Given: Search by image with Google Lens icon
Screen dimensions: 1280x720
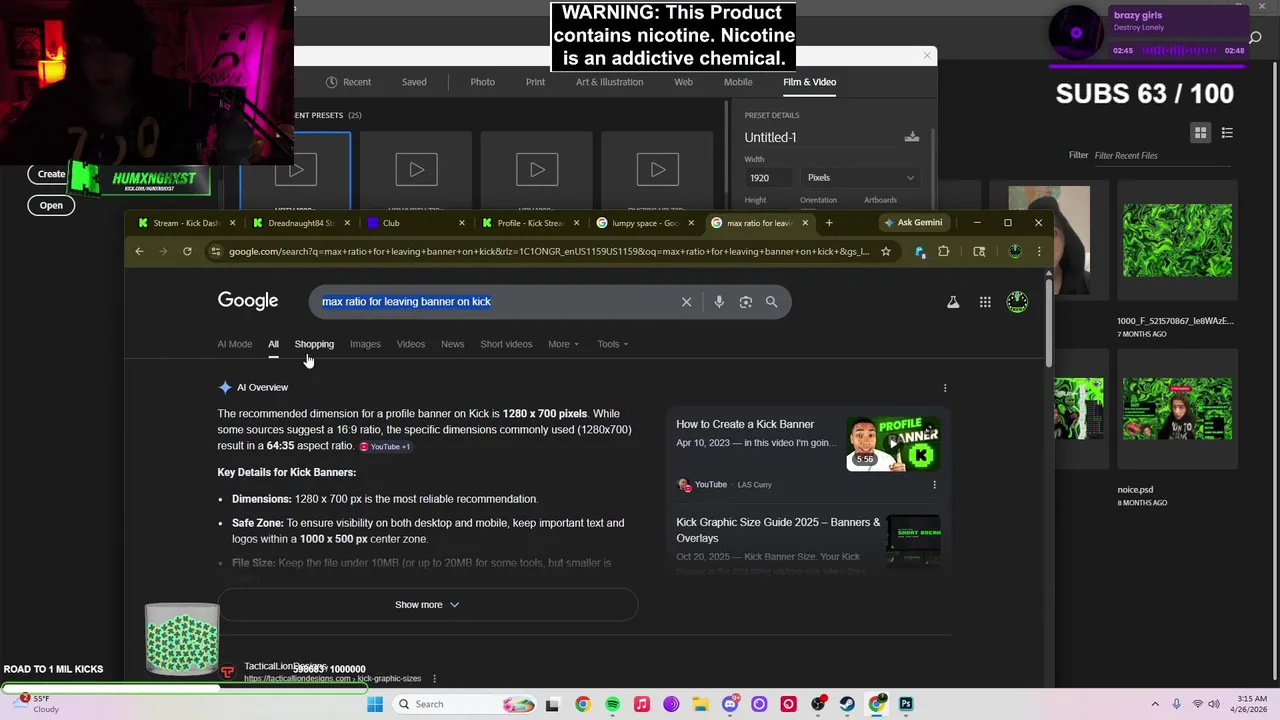Looking at the screenshot, I should point(745,301).
